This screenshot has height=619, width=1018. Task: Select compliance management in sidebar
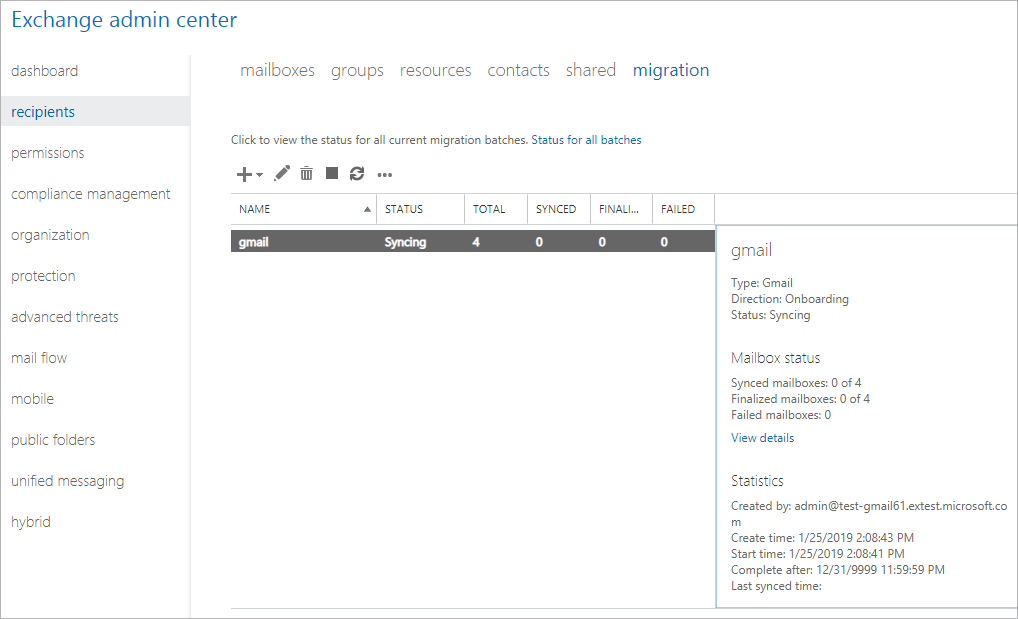tap(90, 194)
